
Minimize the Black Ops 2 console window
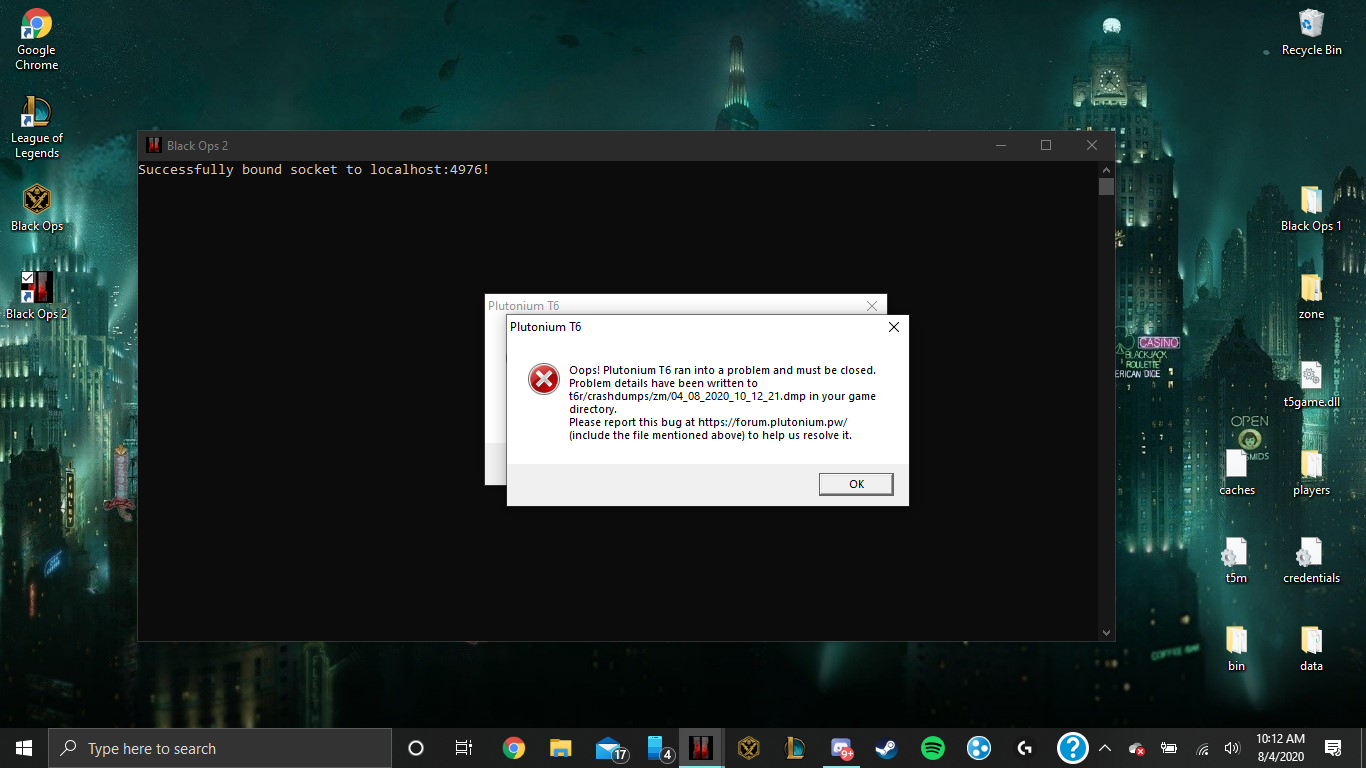pyautogui.click(x=1000, y=145)
